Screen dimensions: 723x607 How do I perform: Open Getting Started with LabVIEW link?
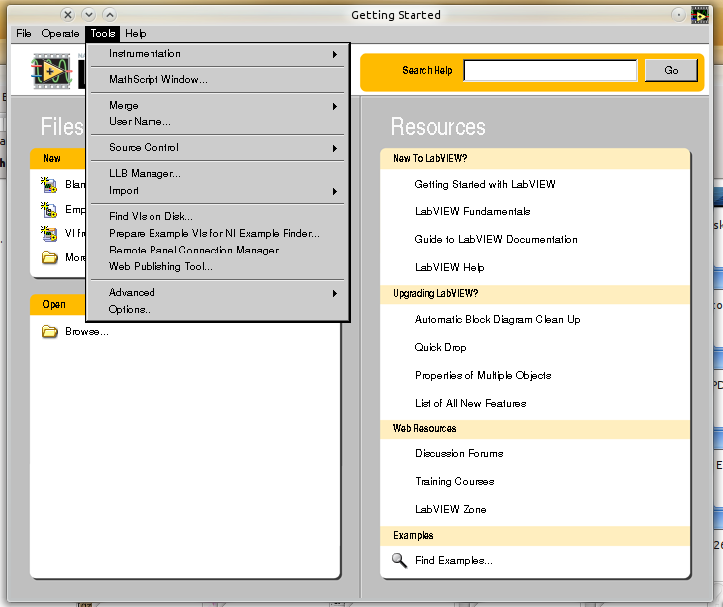pyautogui.click(x=485, y=184)
